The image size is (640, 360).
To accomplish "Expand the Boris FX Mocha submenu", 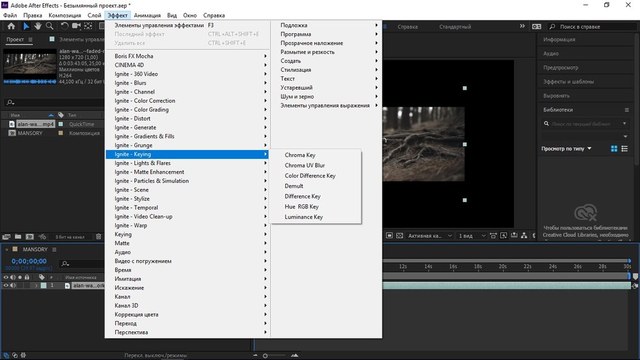I will [x=187, y=56].
